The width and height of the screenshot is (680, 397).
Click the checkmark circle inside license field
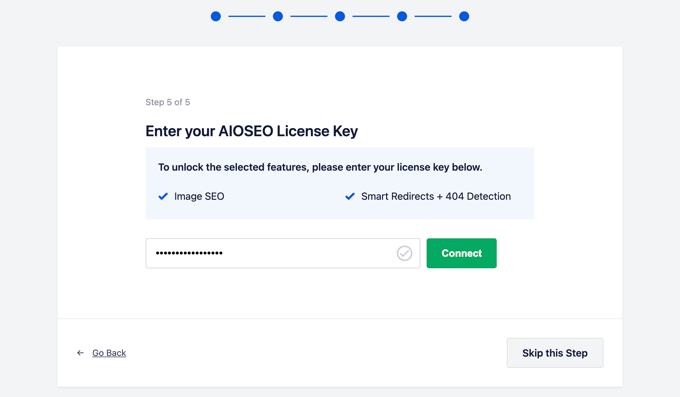coord(404,253)
